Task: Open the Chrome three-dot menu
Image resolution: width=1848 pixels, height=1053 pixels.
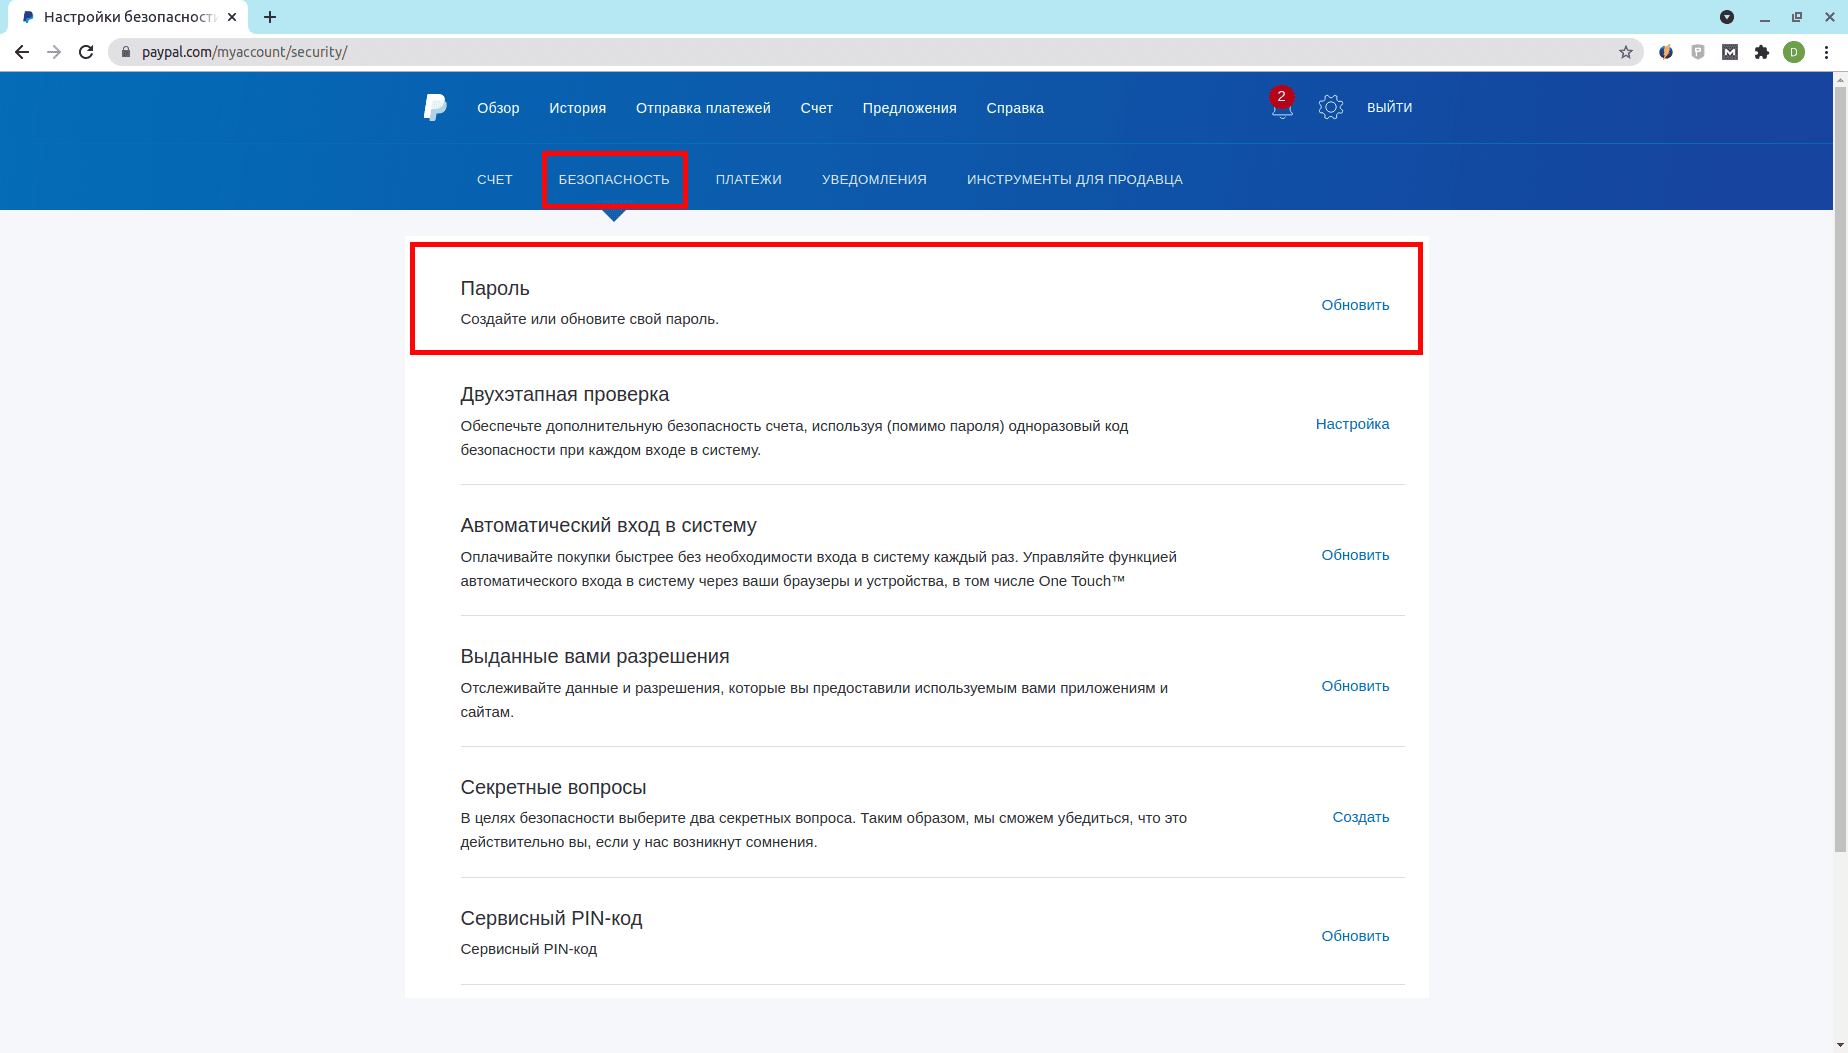Action: click(x=1827, y=52)
